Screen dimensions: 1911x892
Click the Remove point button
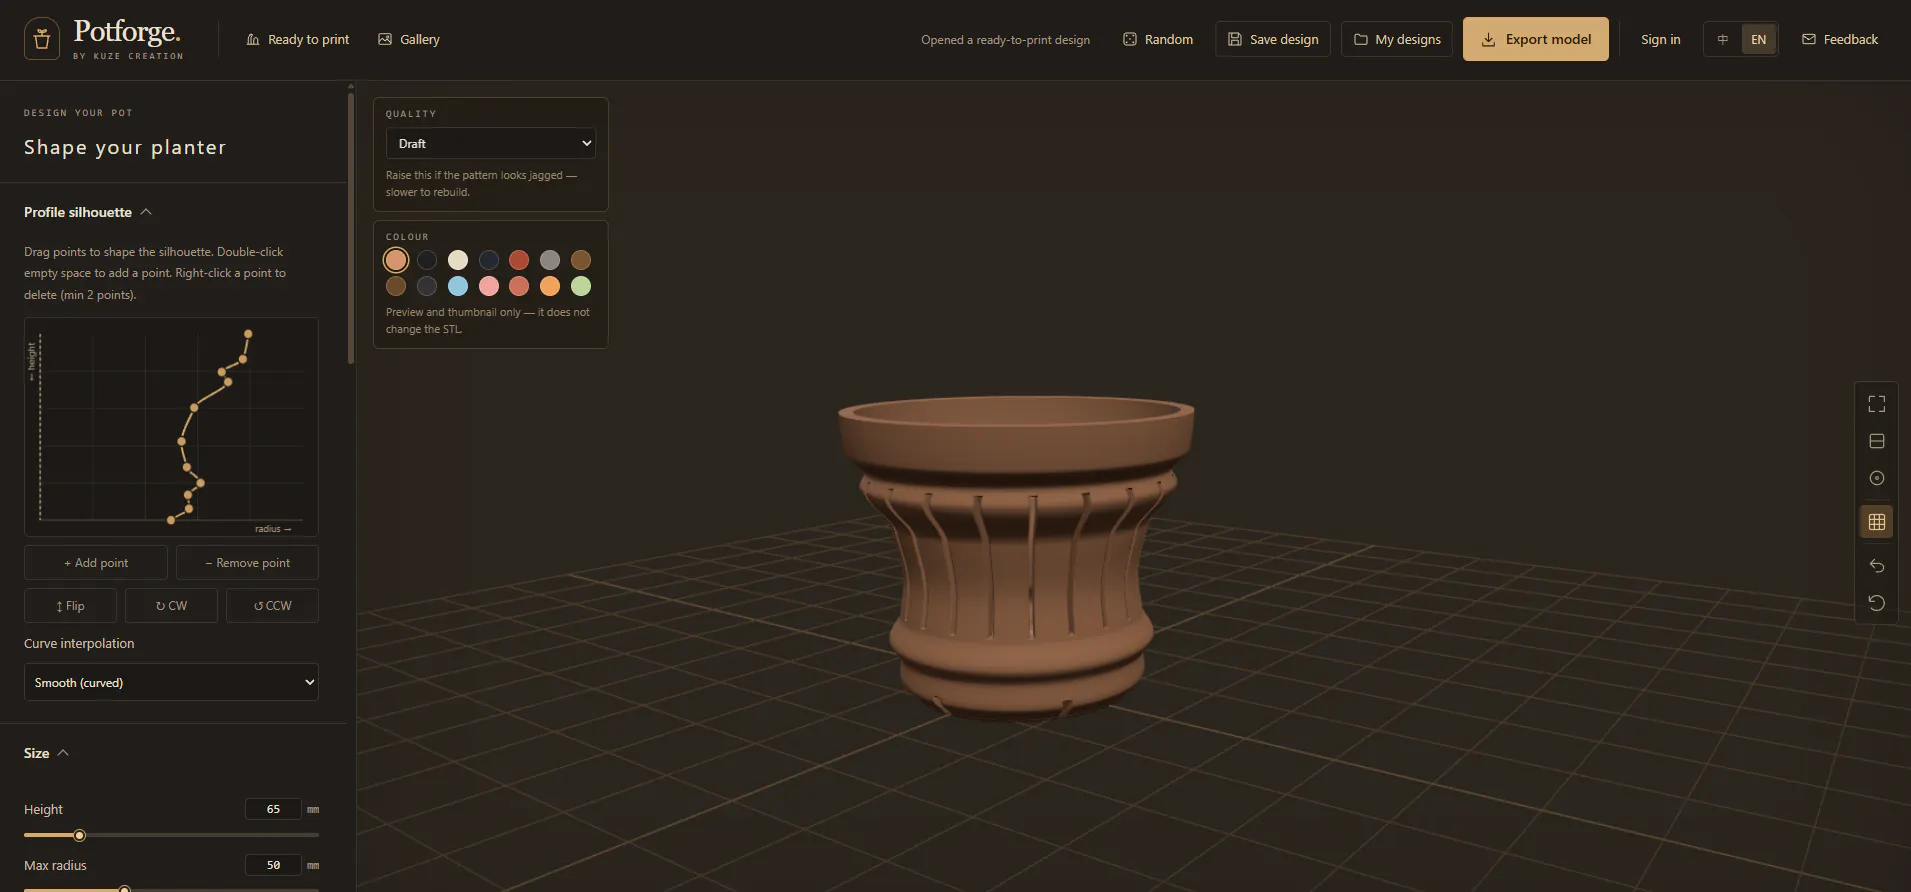click(247, 563)
